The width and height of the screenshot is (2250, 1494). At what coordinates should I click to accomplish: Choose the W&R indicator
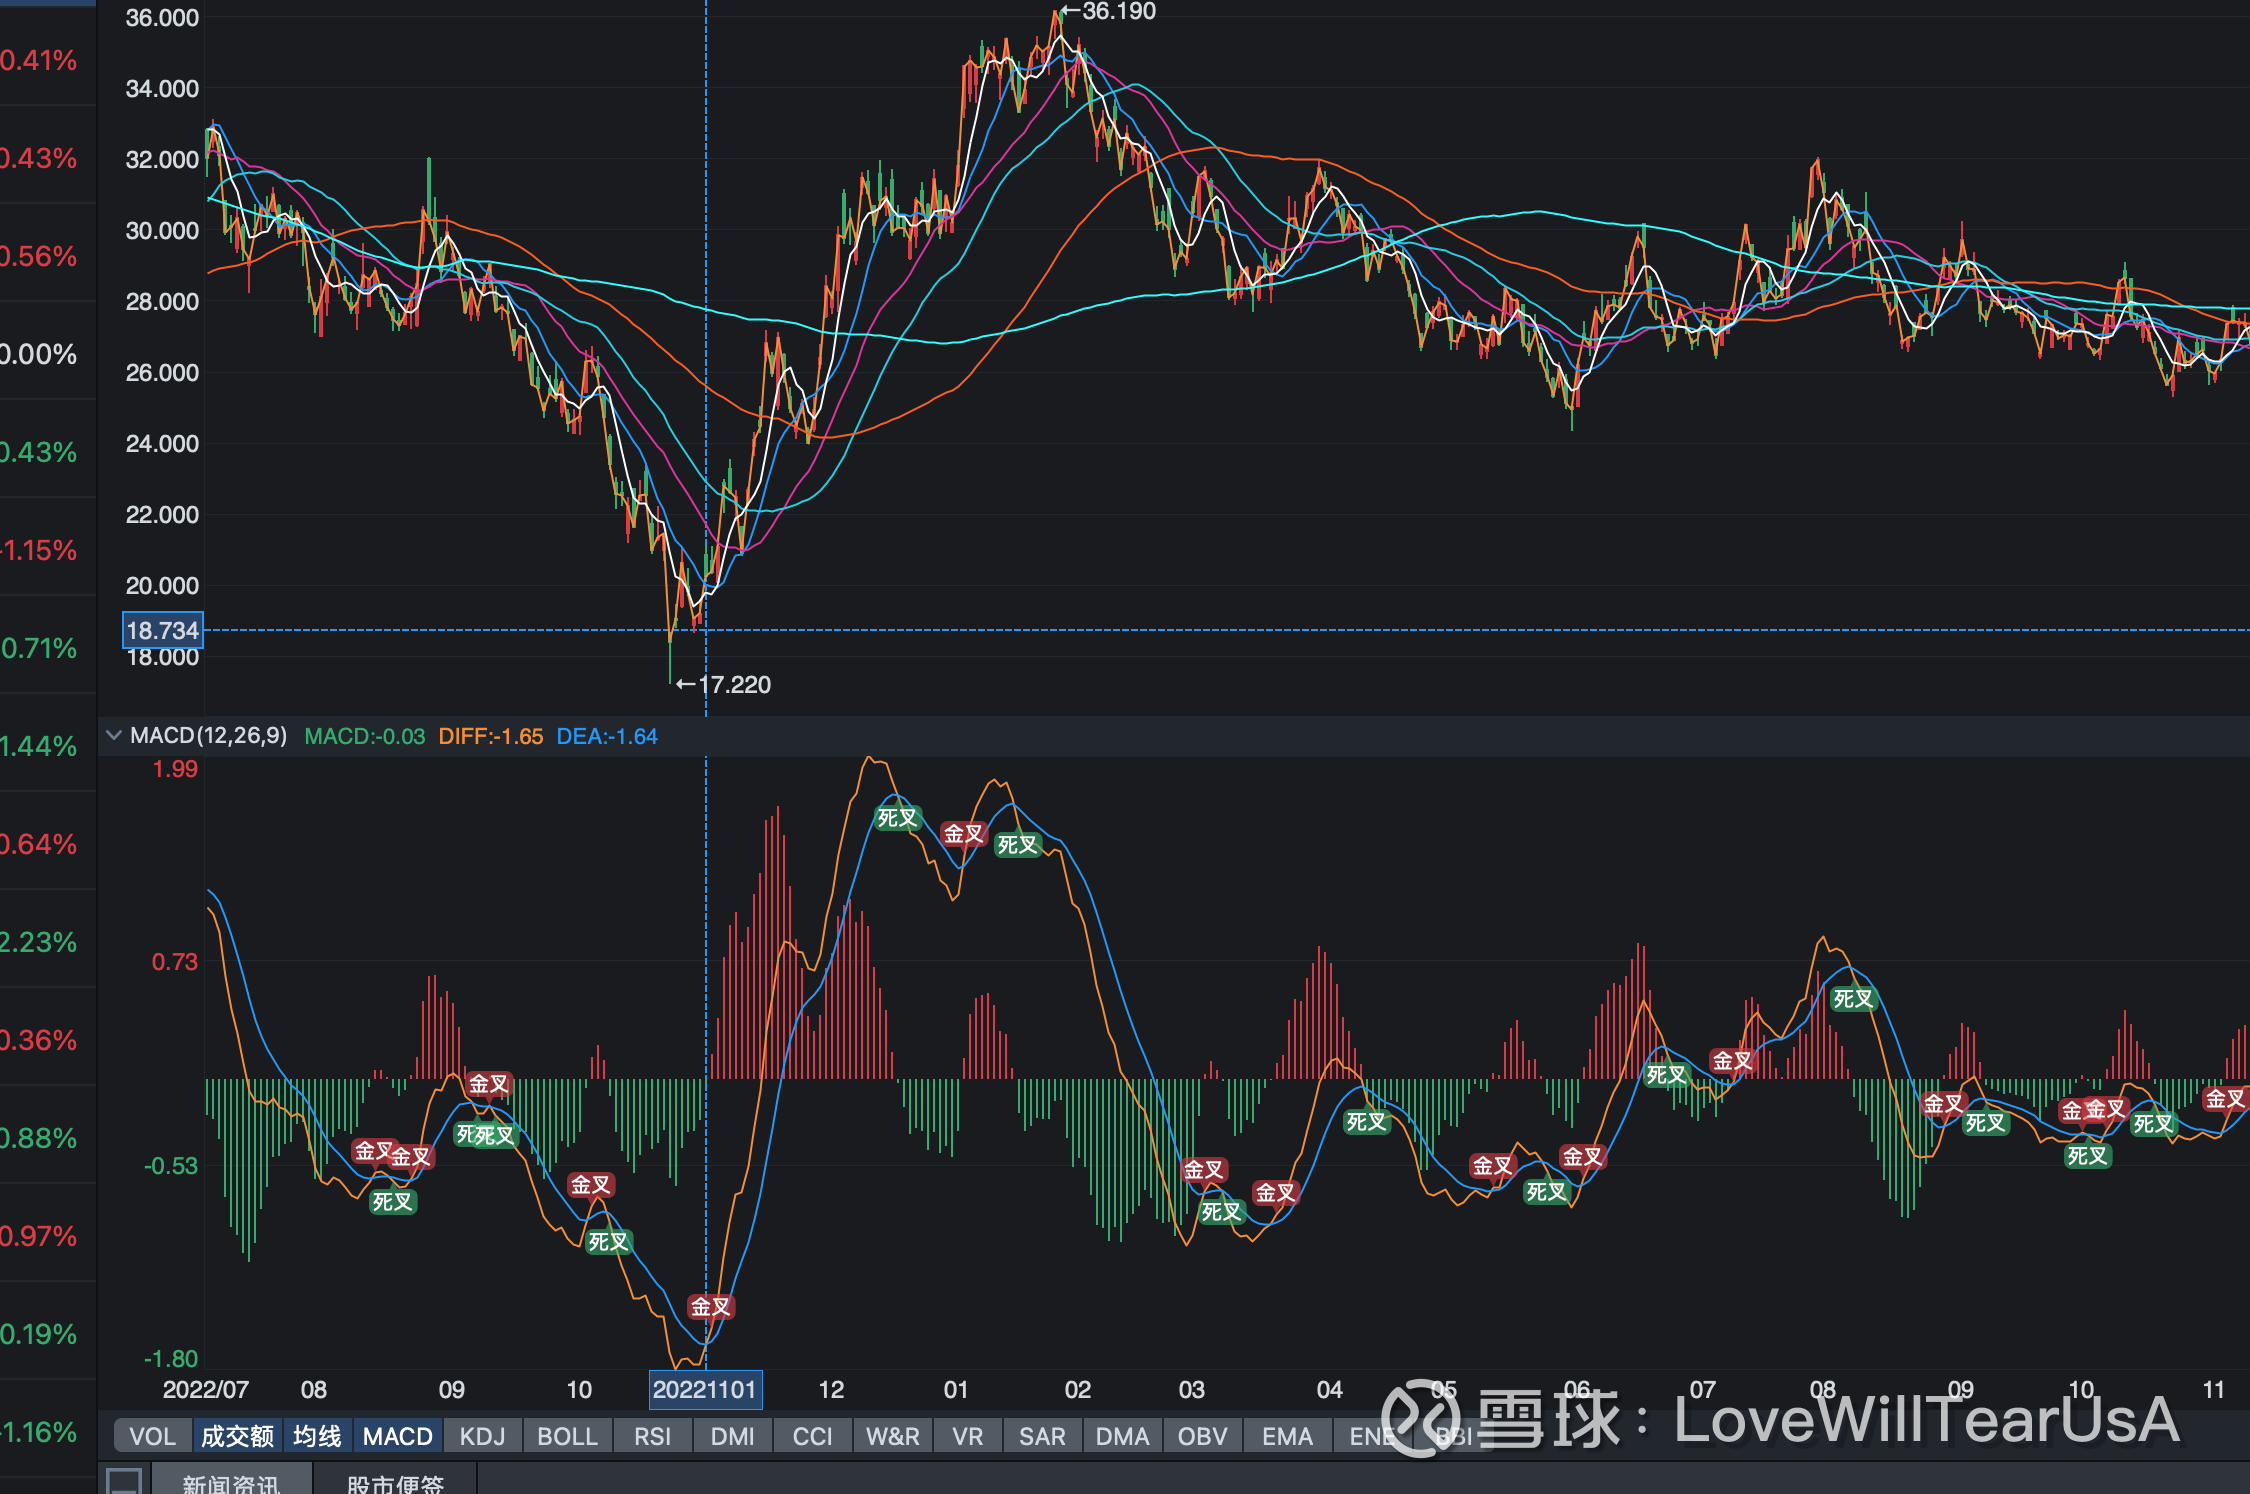coord(892,1436)
